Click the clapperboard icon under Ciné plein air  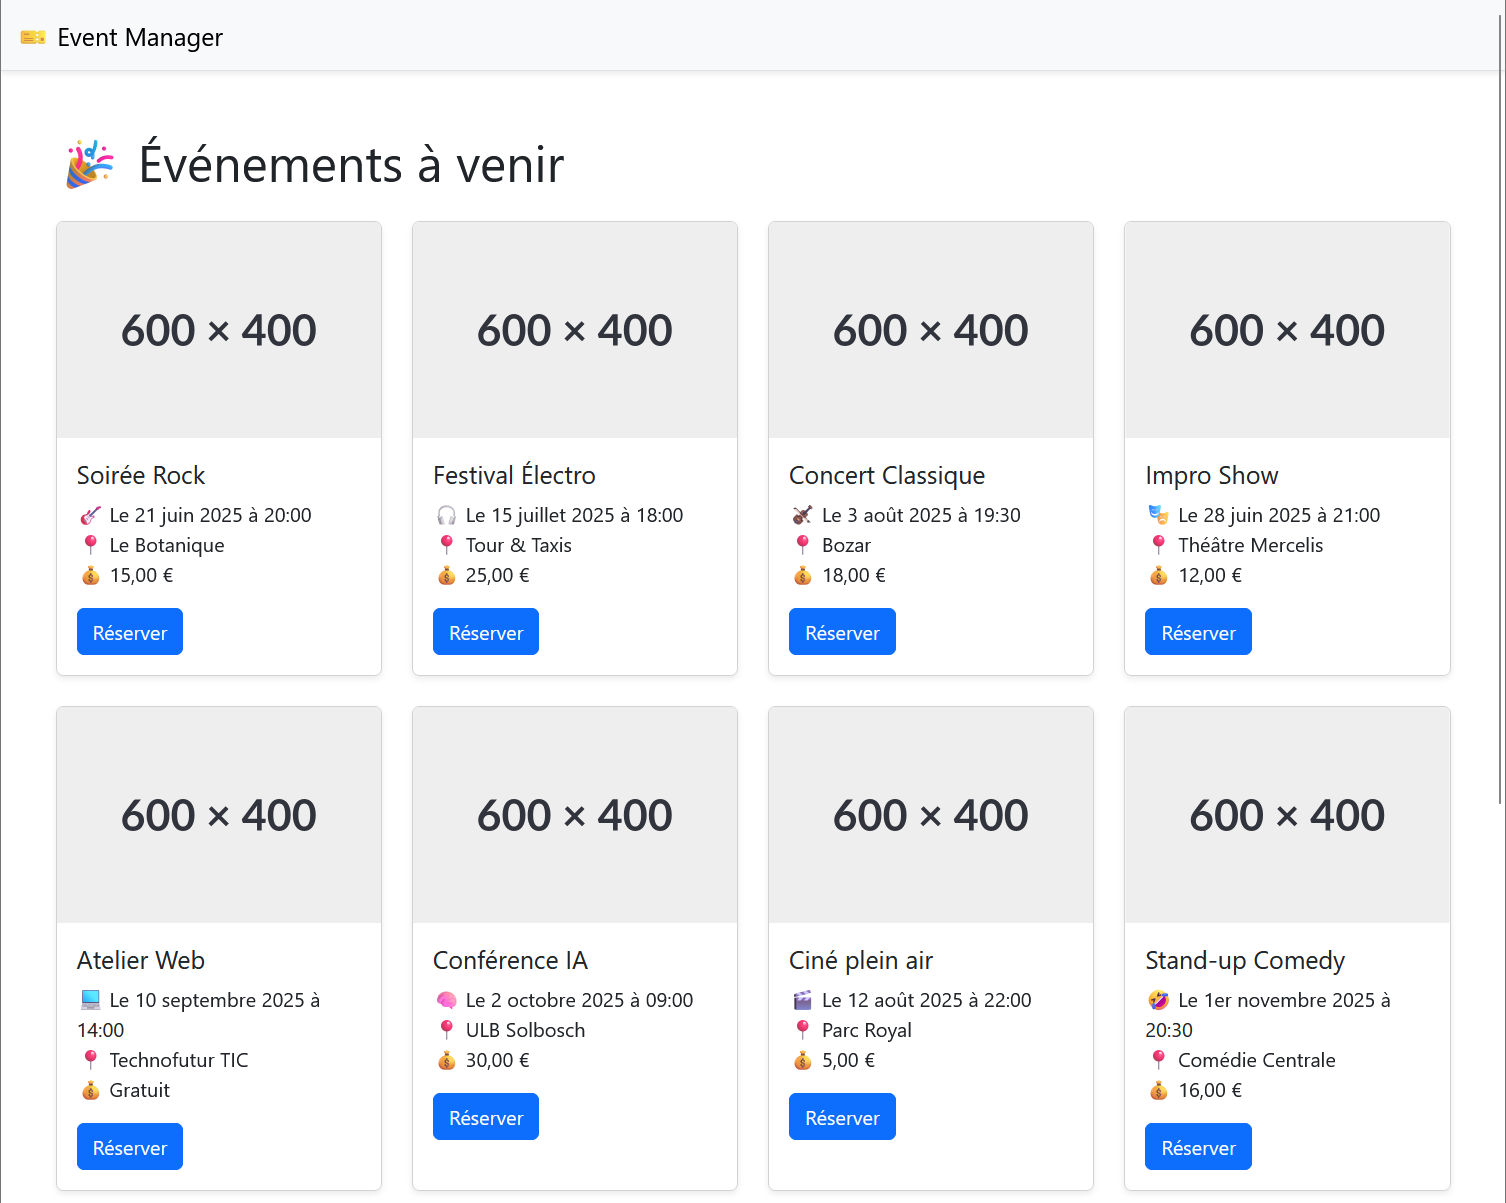802,1001
